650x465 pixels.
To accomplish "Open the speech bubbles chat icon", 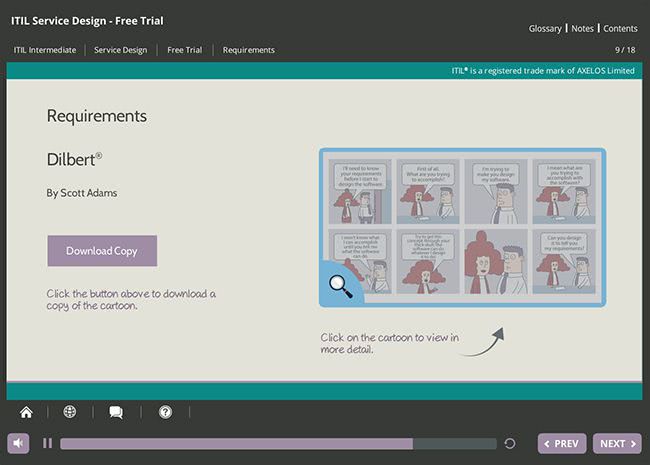I will pos(116,412).
